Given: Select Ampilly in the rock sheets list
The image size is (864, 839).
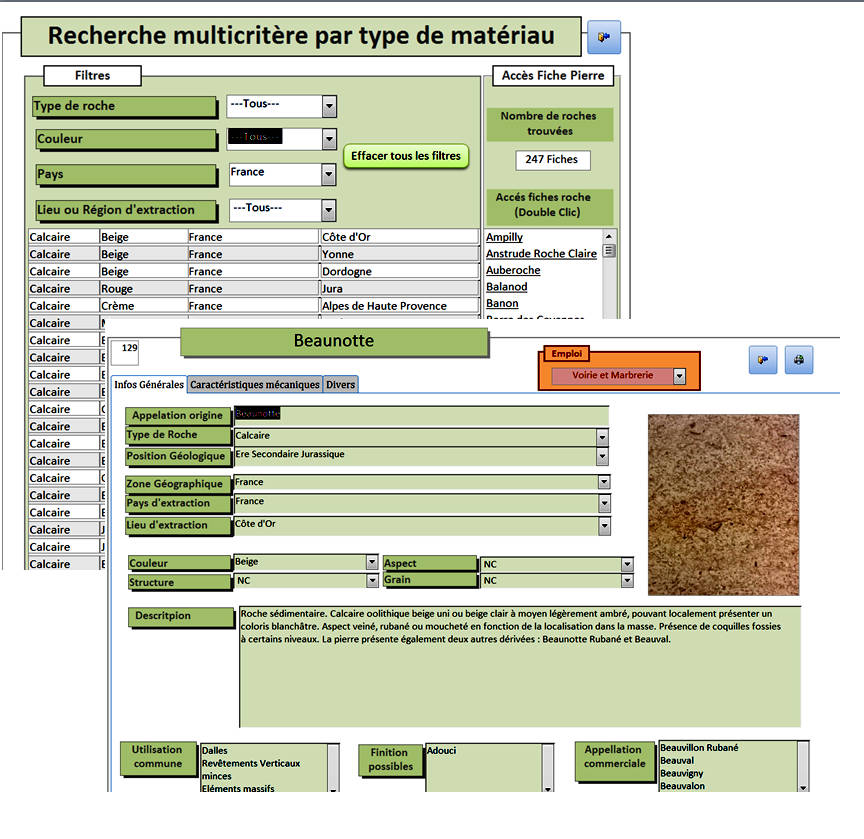Looking at the screenshot, I should [x=504, y=237].
